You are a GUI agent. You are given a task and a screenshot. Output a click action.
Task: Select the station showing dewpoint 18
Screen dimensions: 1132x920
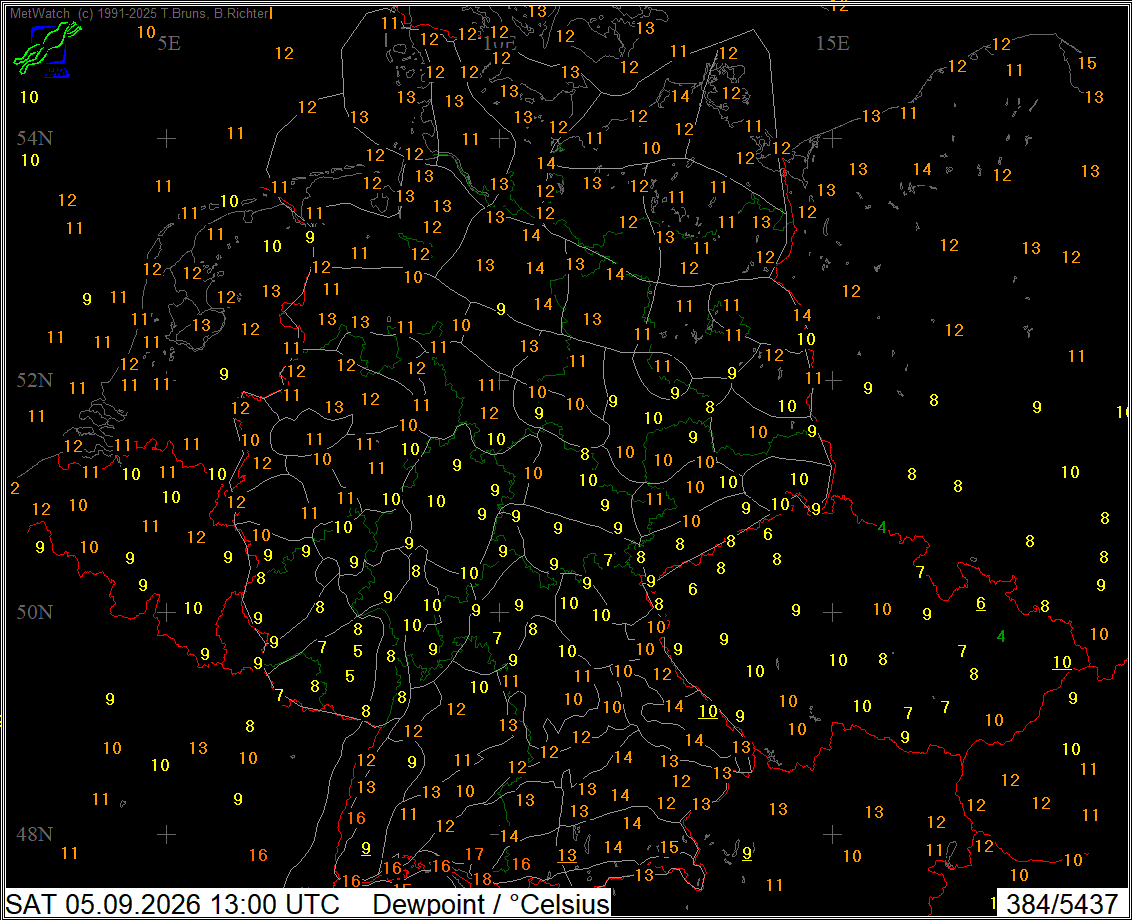(x=482, y=879)
